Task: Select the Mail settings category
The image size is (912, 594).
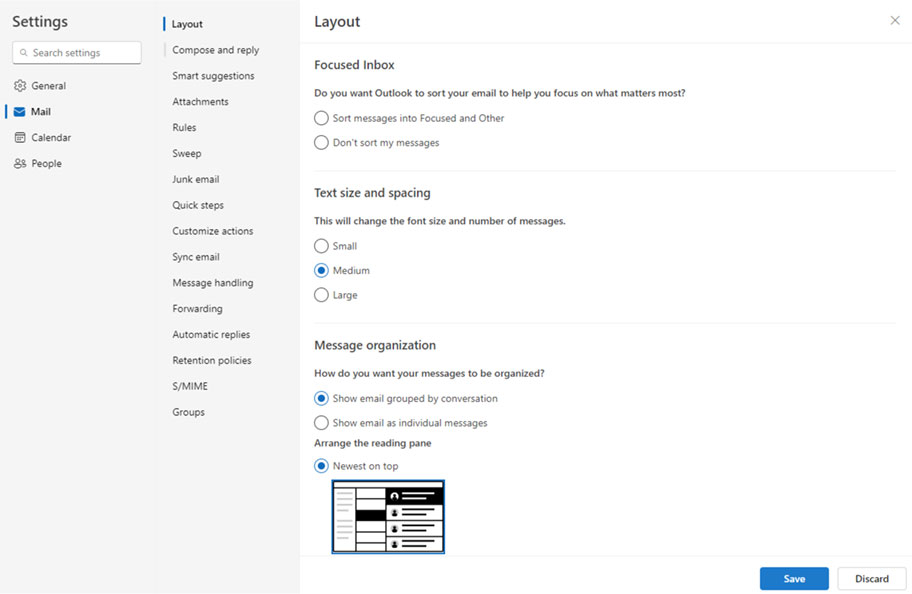Action: [x=33, y=112]
